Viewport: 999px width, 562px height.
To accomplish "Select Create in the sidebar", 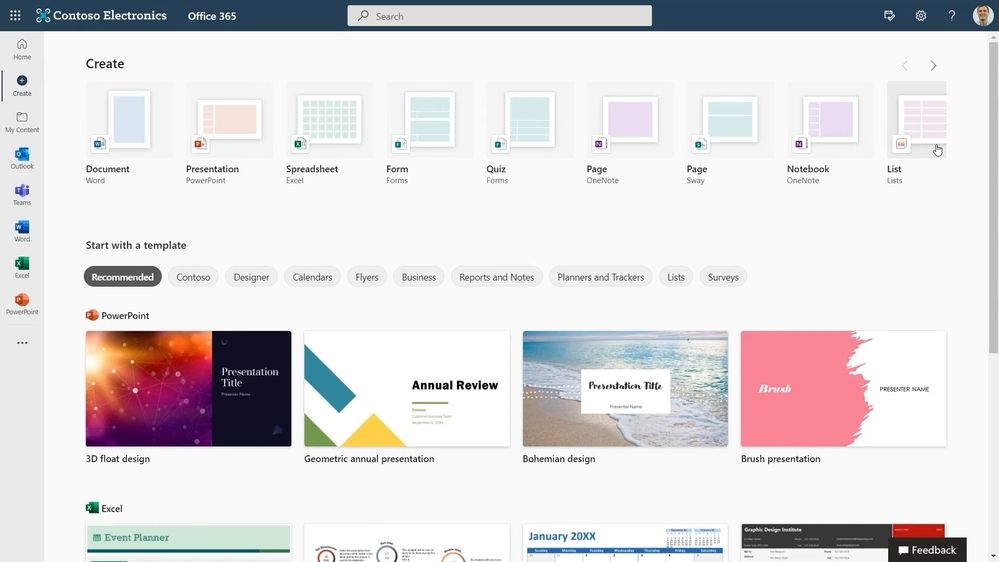I will click(x=22, y=85).
